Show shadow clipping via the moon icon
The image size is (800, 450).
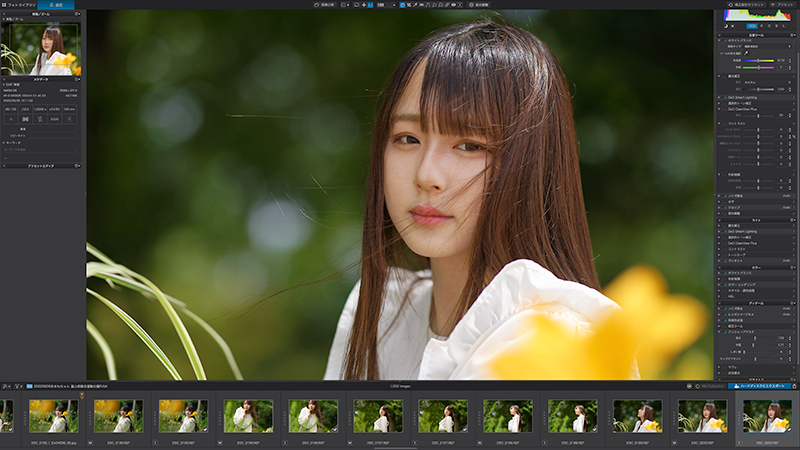726,26
